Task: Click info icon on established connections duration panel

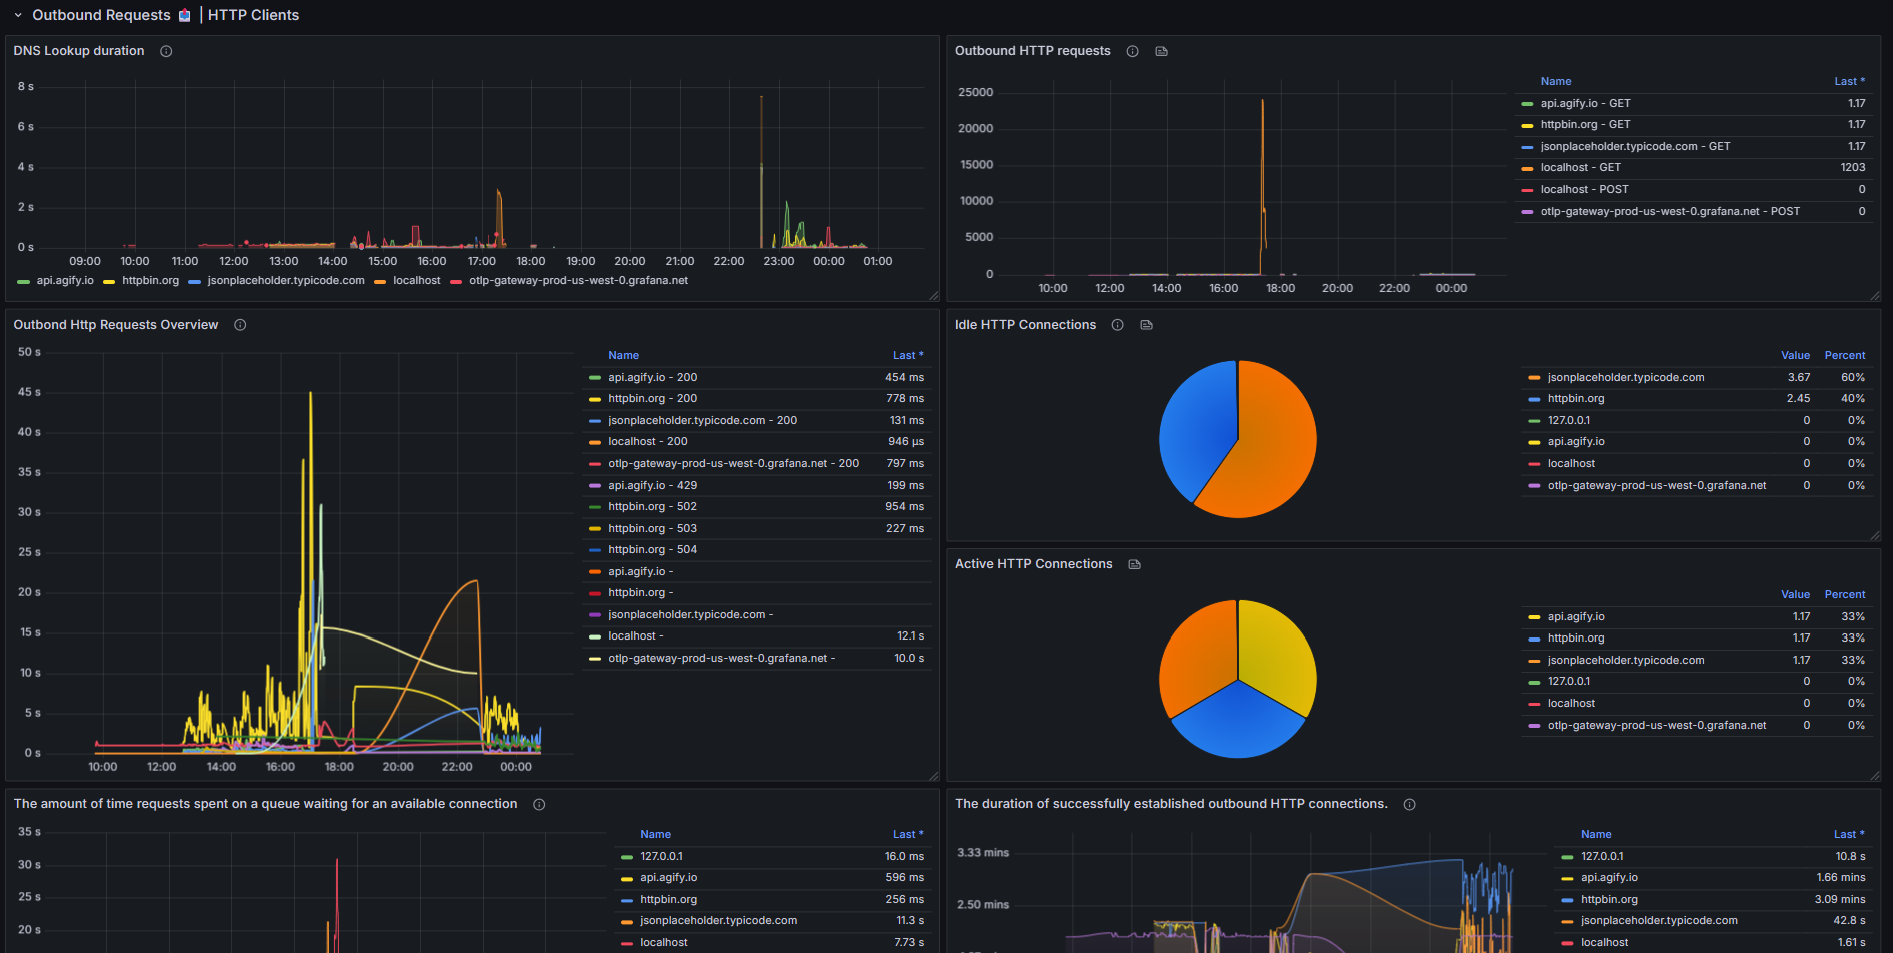Action: click(1409, 804)
